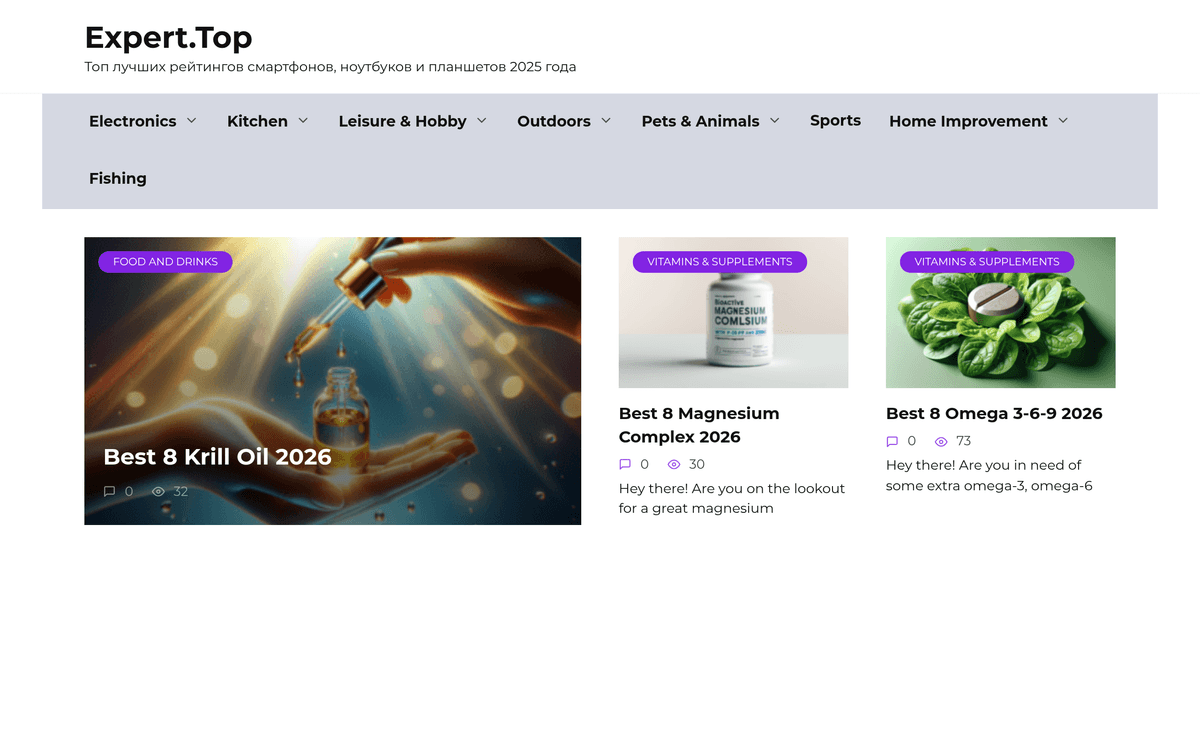Click views eye icon under Magnesium Complex

coord(674,464)
